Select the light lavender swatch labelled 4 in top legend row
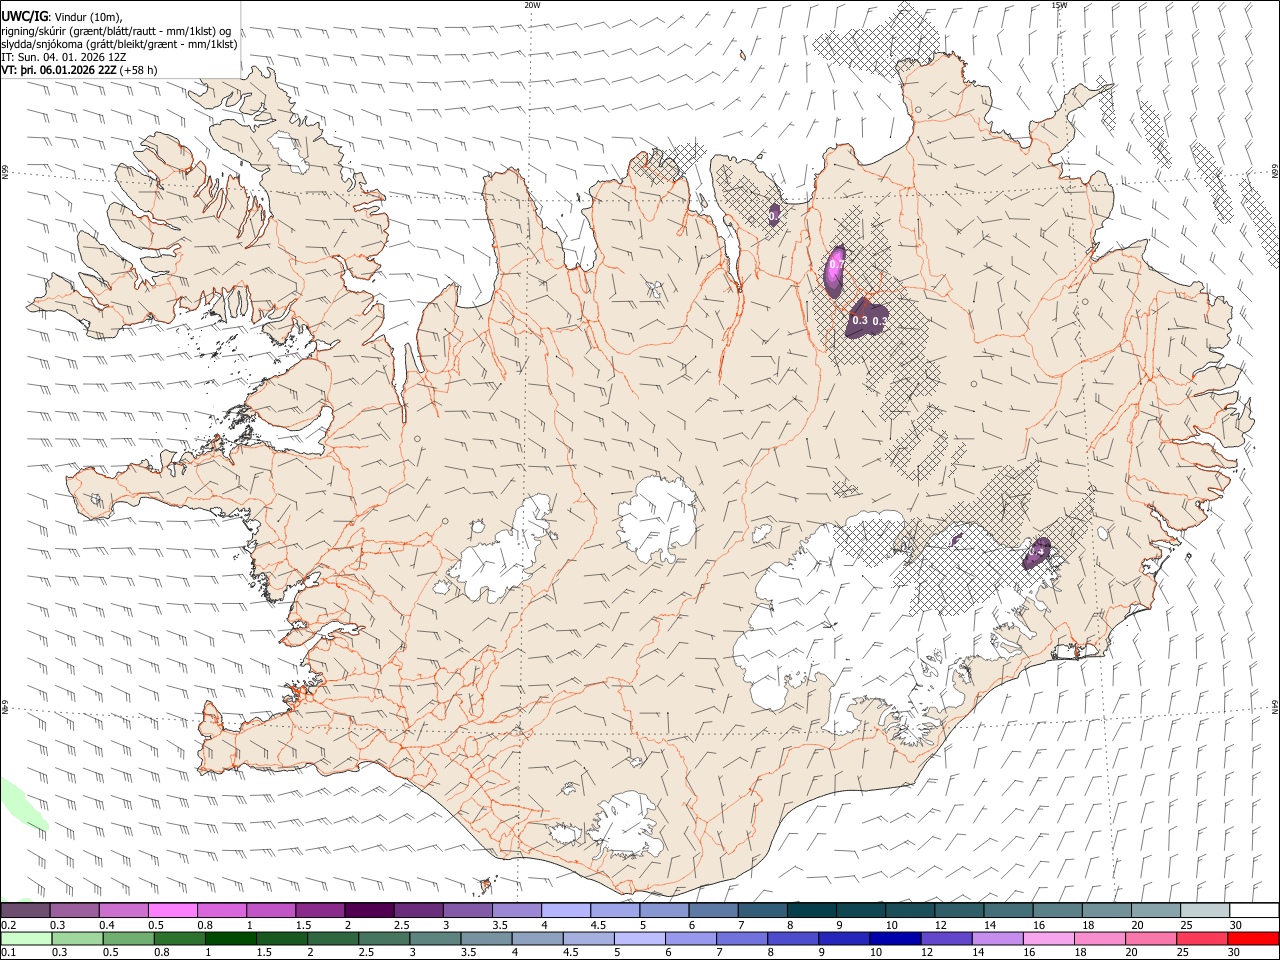This screenshot has height=960, width=1280. 566,910
